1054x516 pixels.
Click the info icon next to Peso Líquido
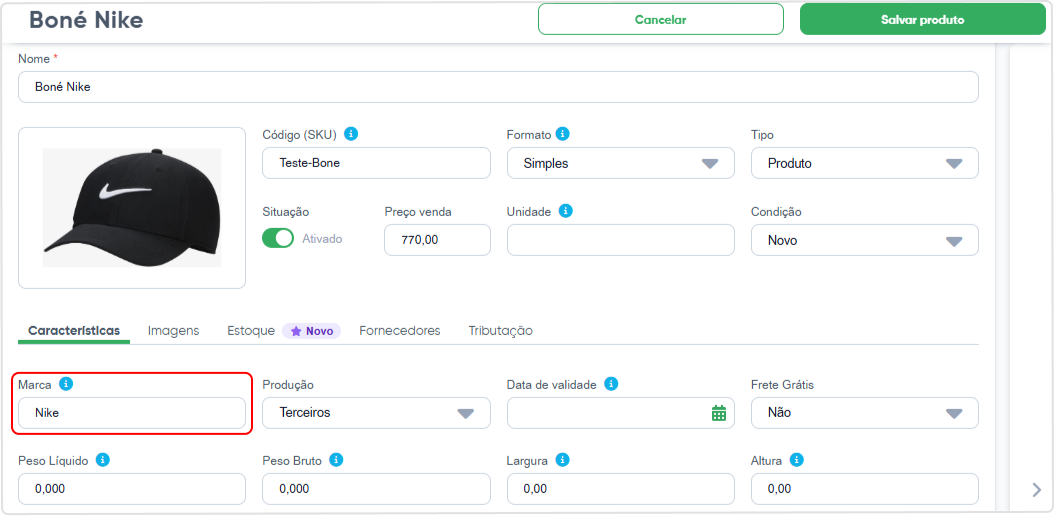(x=103, y=460)
